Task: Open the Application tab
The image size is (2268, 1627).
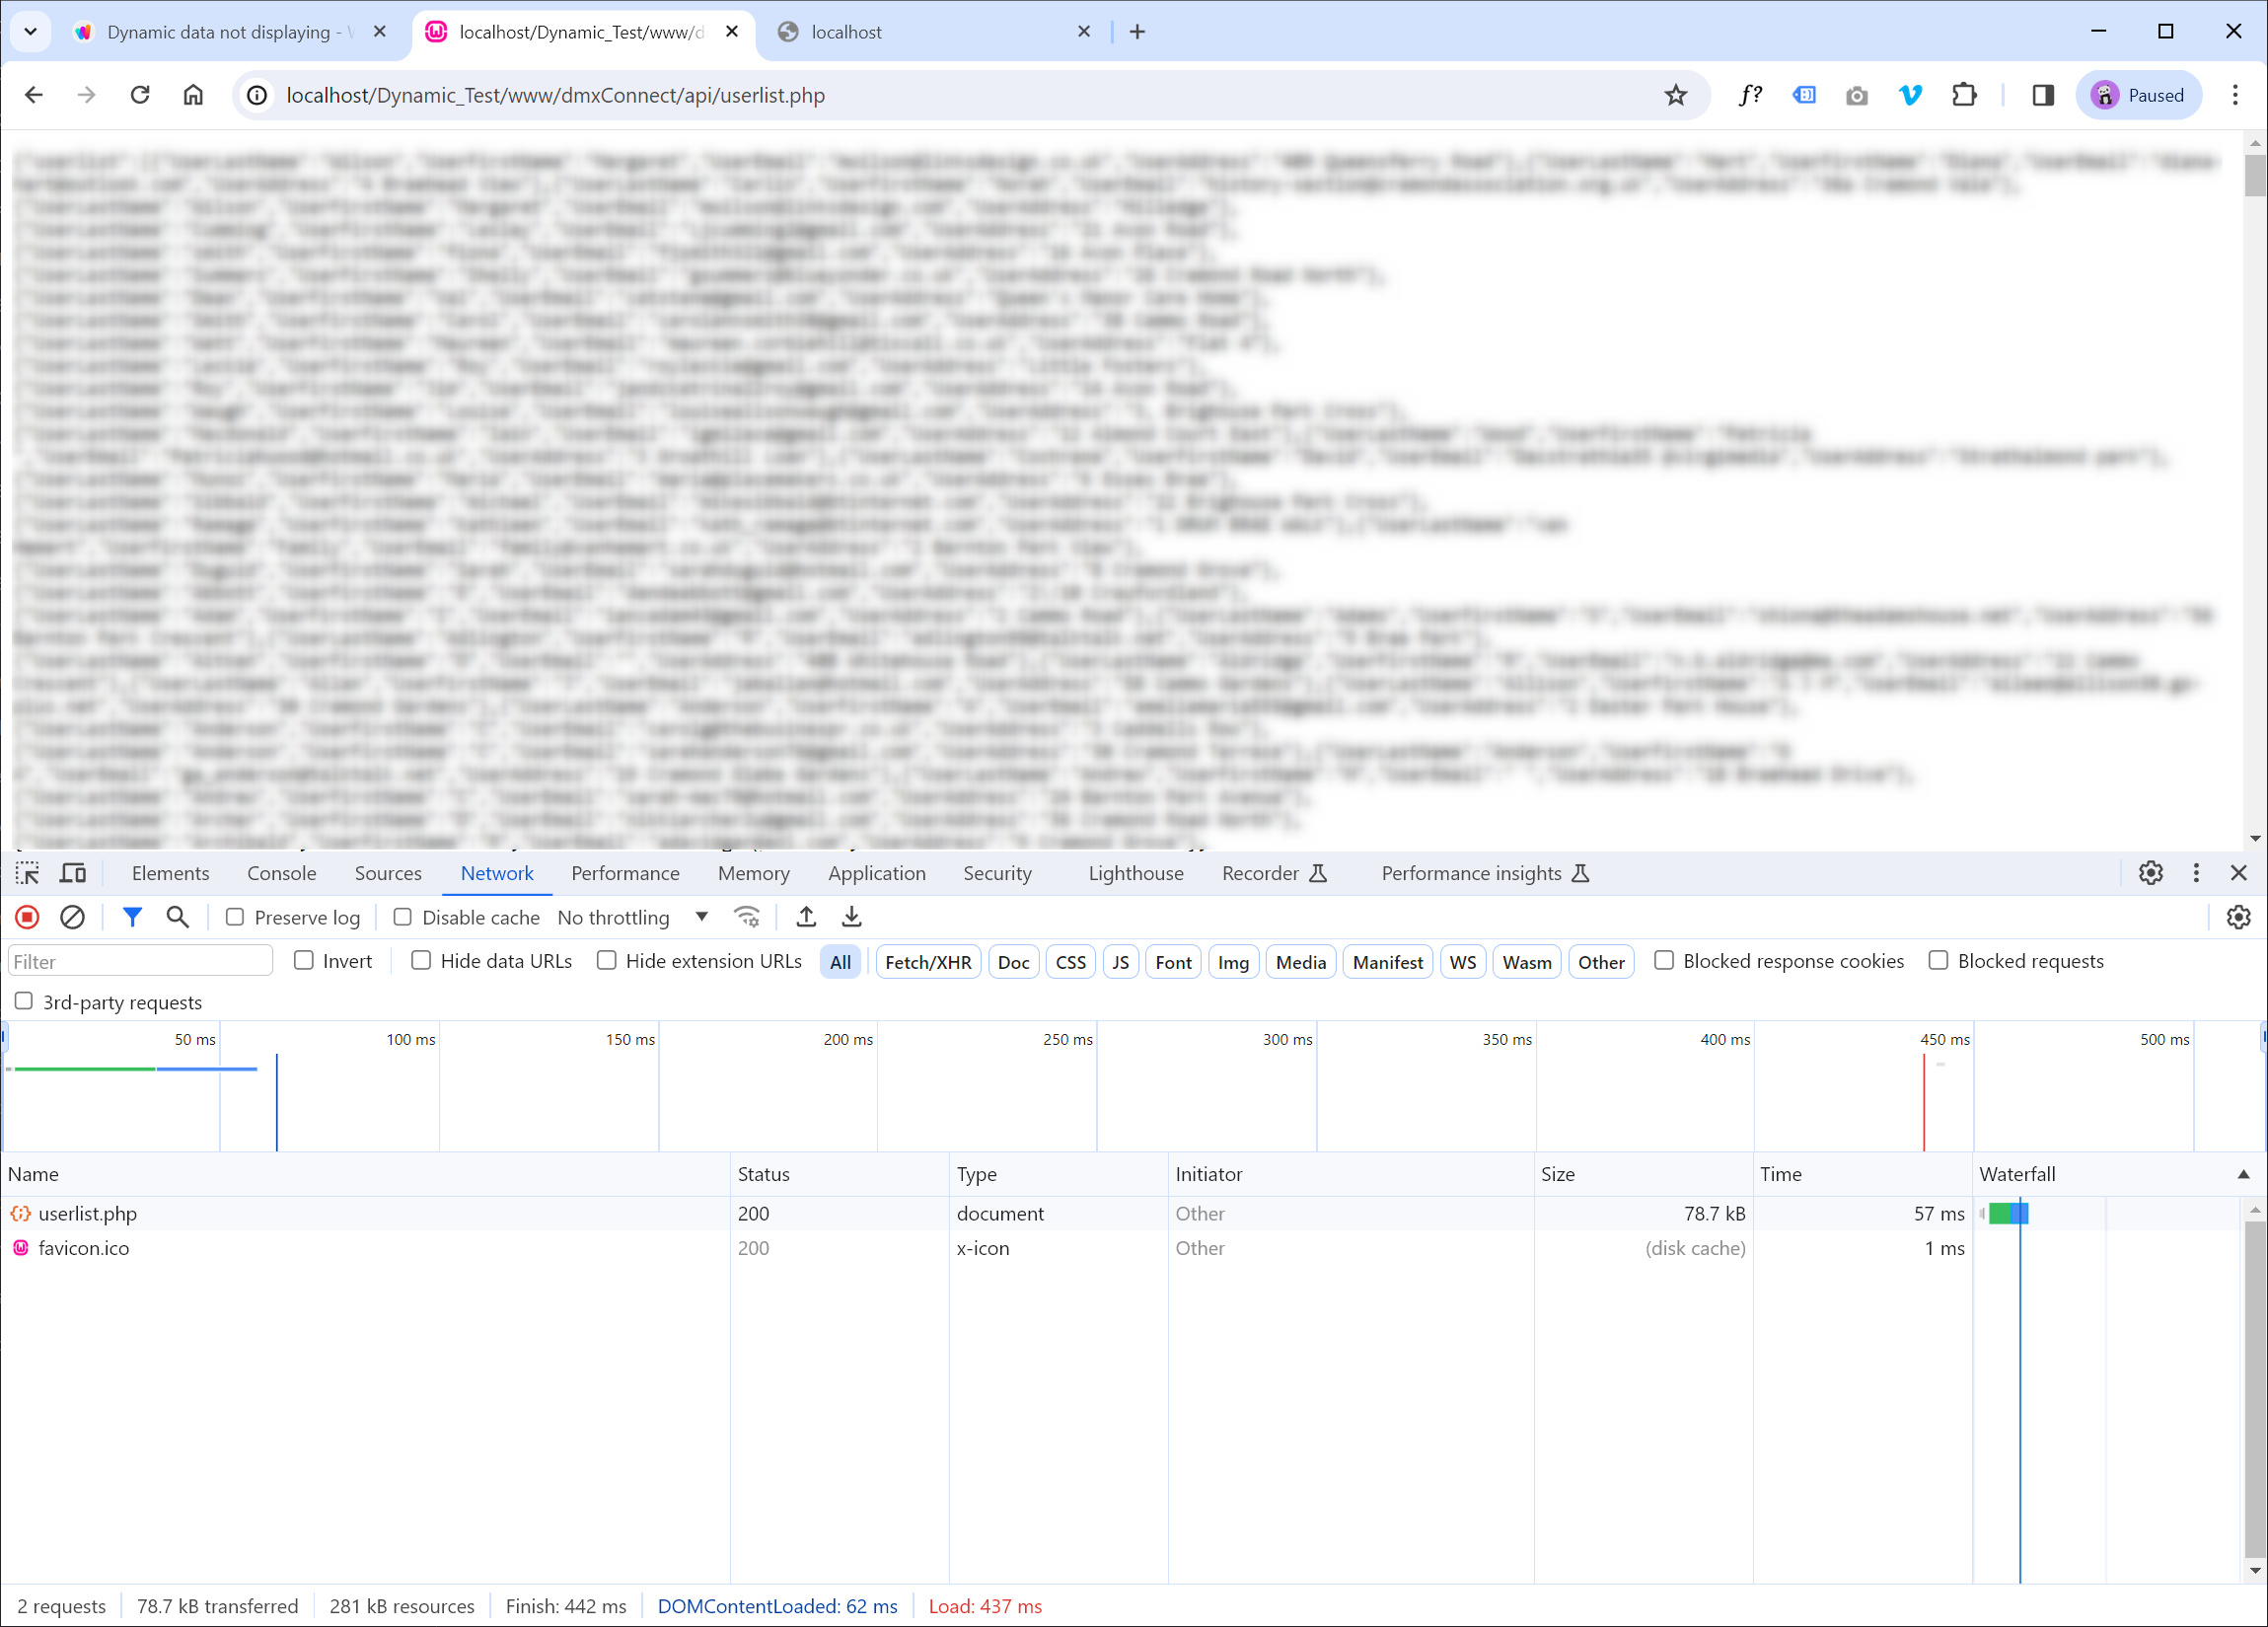Action: coord(877,873)
